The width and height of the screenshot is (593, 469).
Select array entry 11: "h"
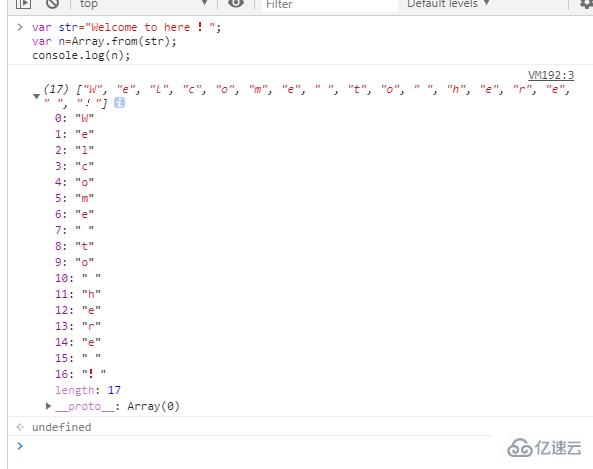78,294
